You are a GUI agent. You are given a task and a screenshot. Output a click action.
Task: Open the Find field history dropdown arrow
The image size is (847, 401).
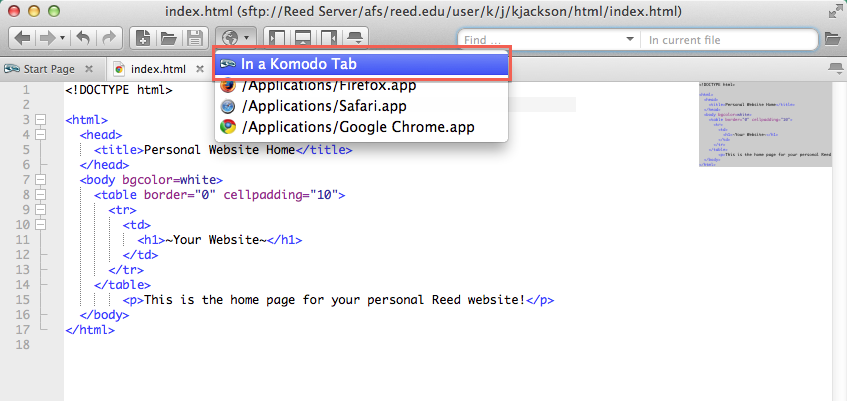(x=630, y=39)
